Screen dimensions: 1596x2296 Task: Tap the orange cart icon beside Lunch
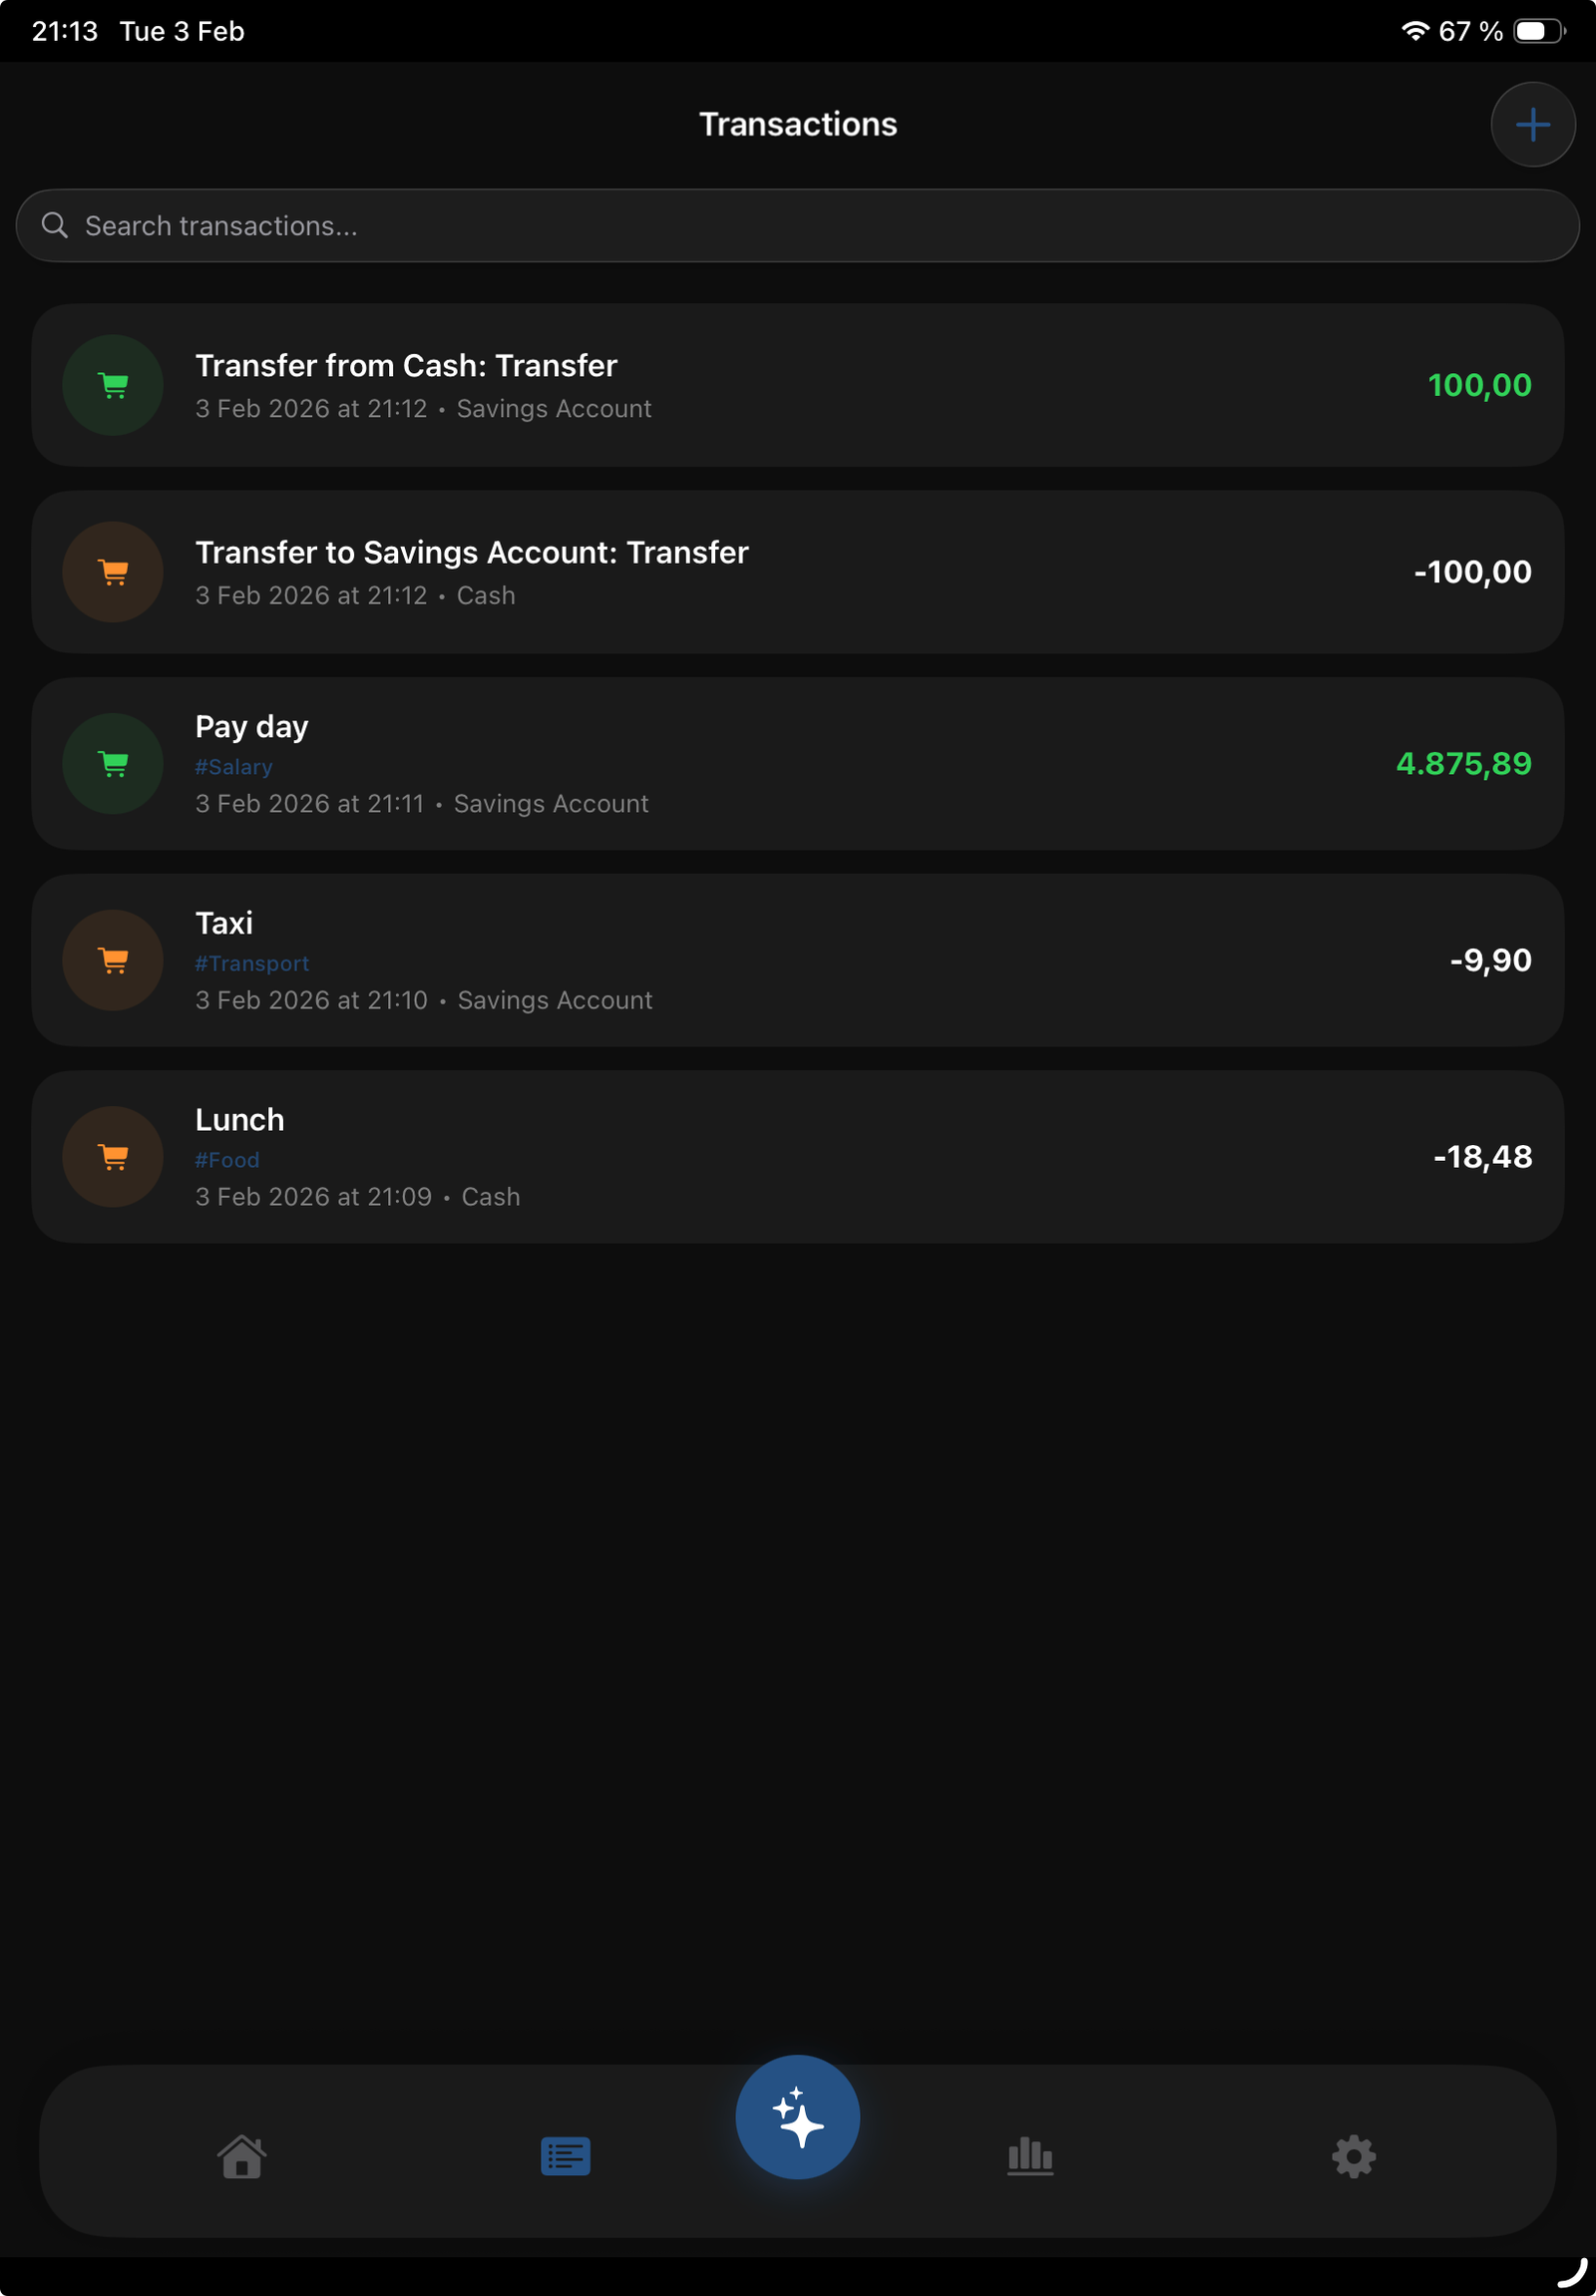[113, 1157]
